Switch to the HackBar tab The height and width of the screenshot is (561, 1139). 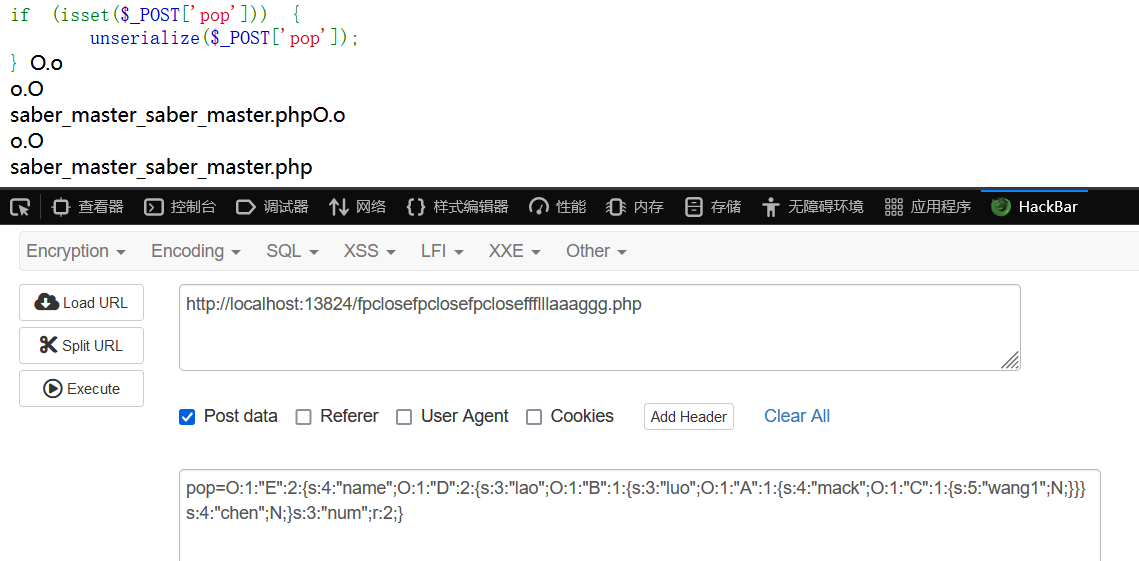click(x=1034, y=207)
